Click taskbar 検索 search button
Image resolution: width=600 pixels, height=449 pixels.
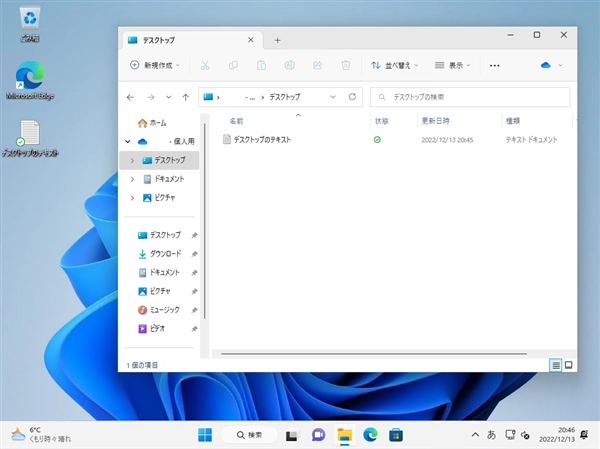point(249,435)
